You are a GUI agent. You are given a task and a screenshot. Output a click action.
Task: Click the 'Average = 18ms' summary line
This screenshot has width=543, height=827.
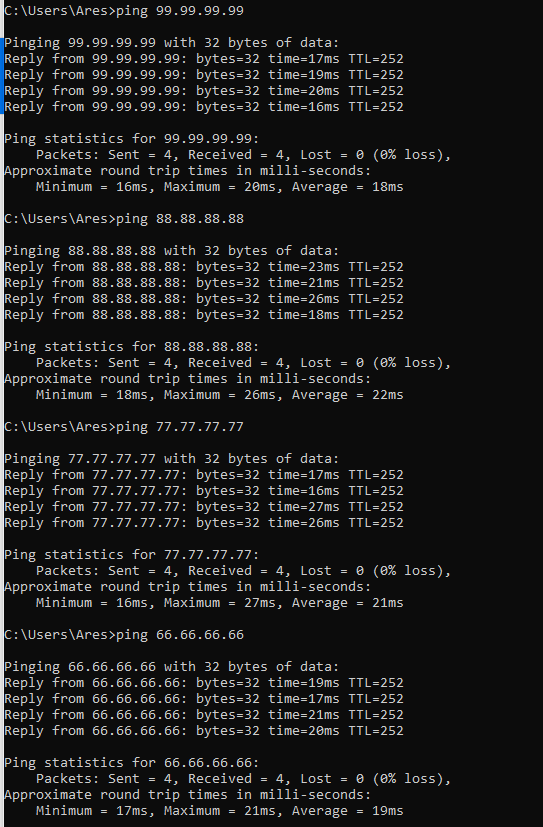coord(219,187)
